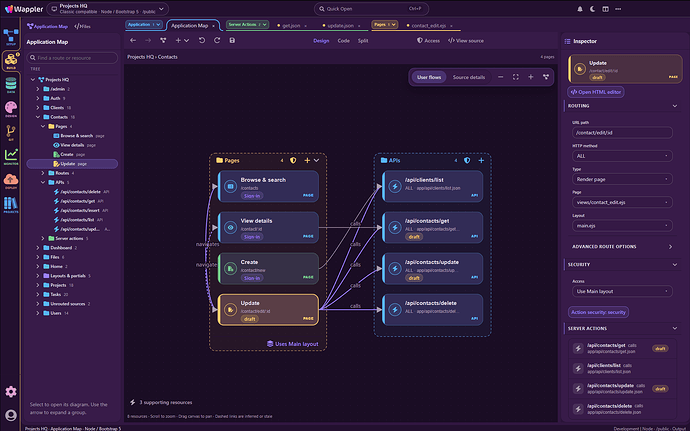The image size is (690, 431).
Task: Click the panel layout icon in title bar
Action: point(606,9)
